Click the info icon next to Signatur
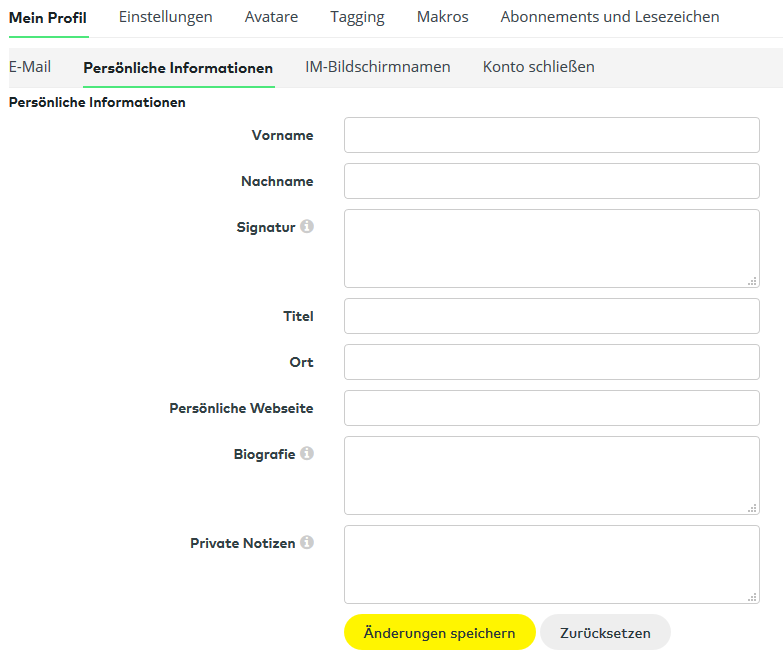 click(307, 227)
